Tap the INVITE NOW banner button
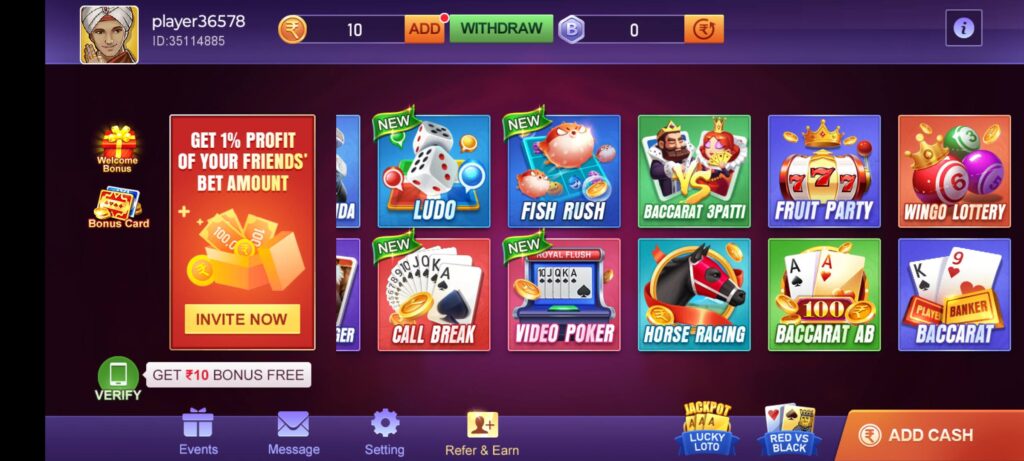Viewport: 1024px width, 461px height. click(242, 319)
